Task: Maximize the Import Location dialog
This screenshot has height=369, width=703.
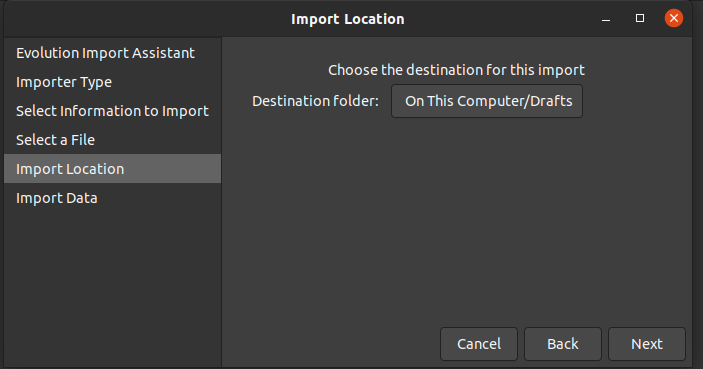Action: [x=640, y=18]
